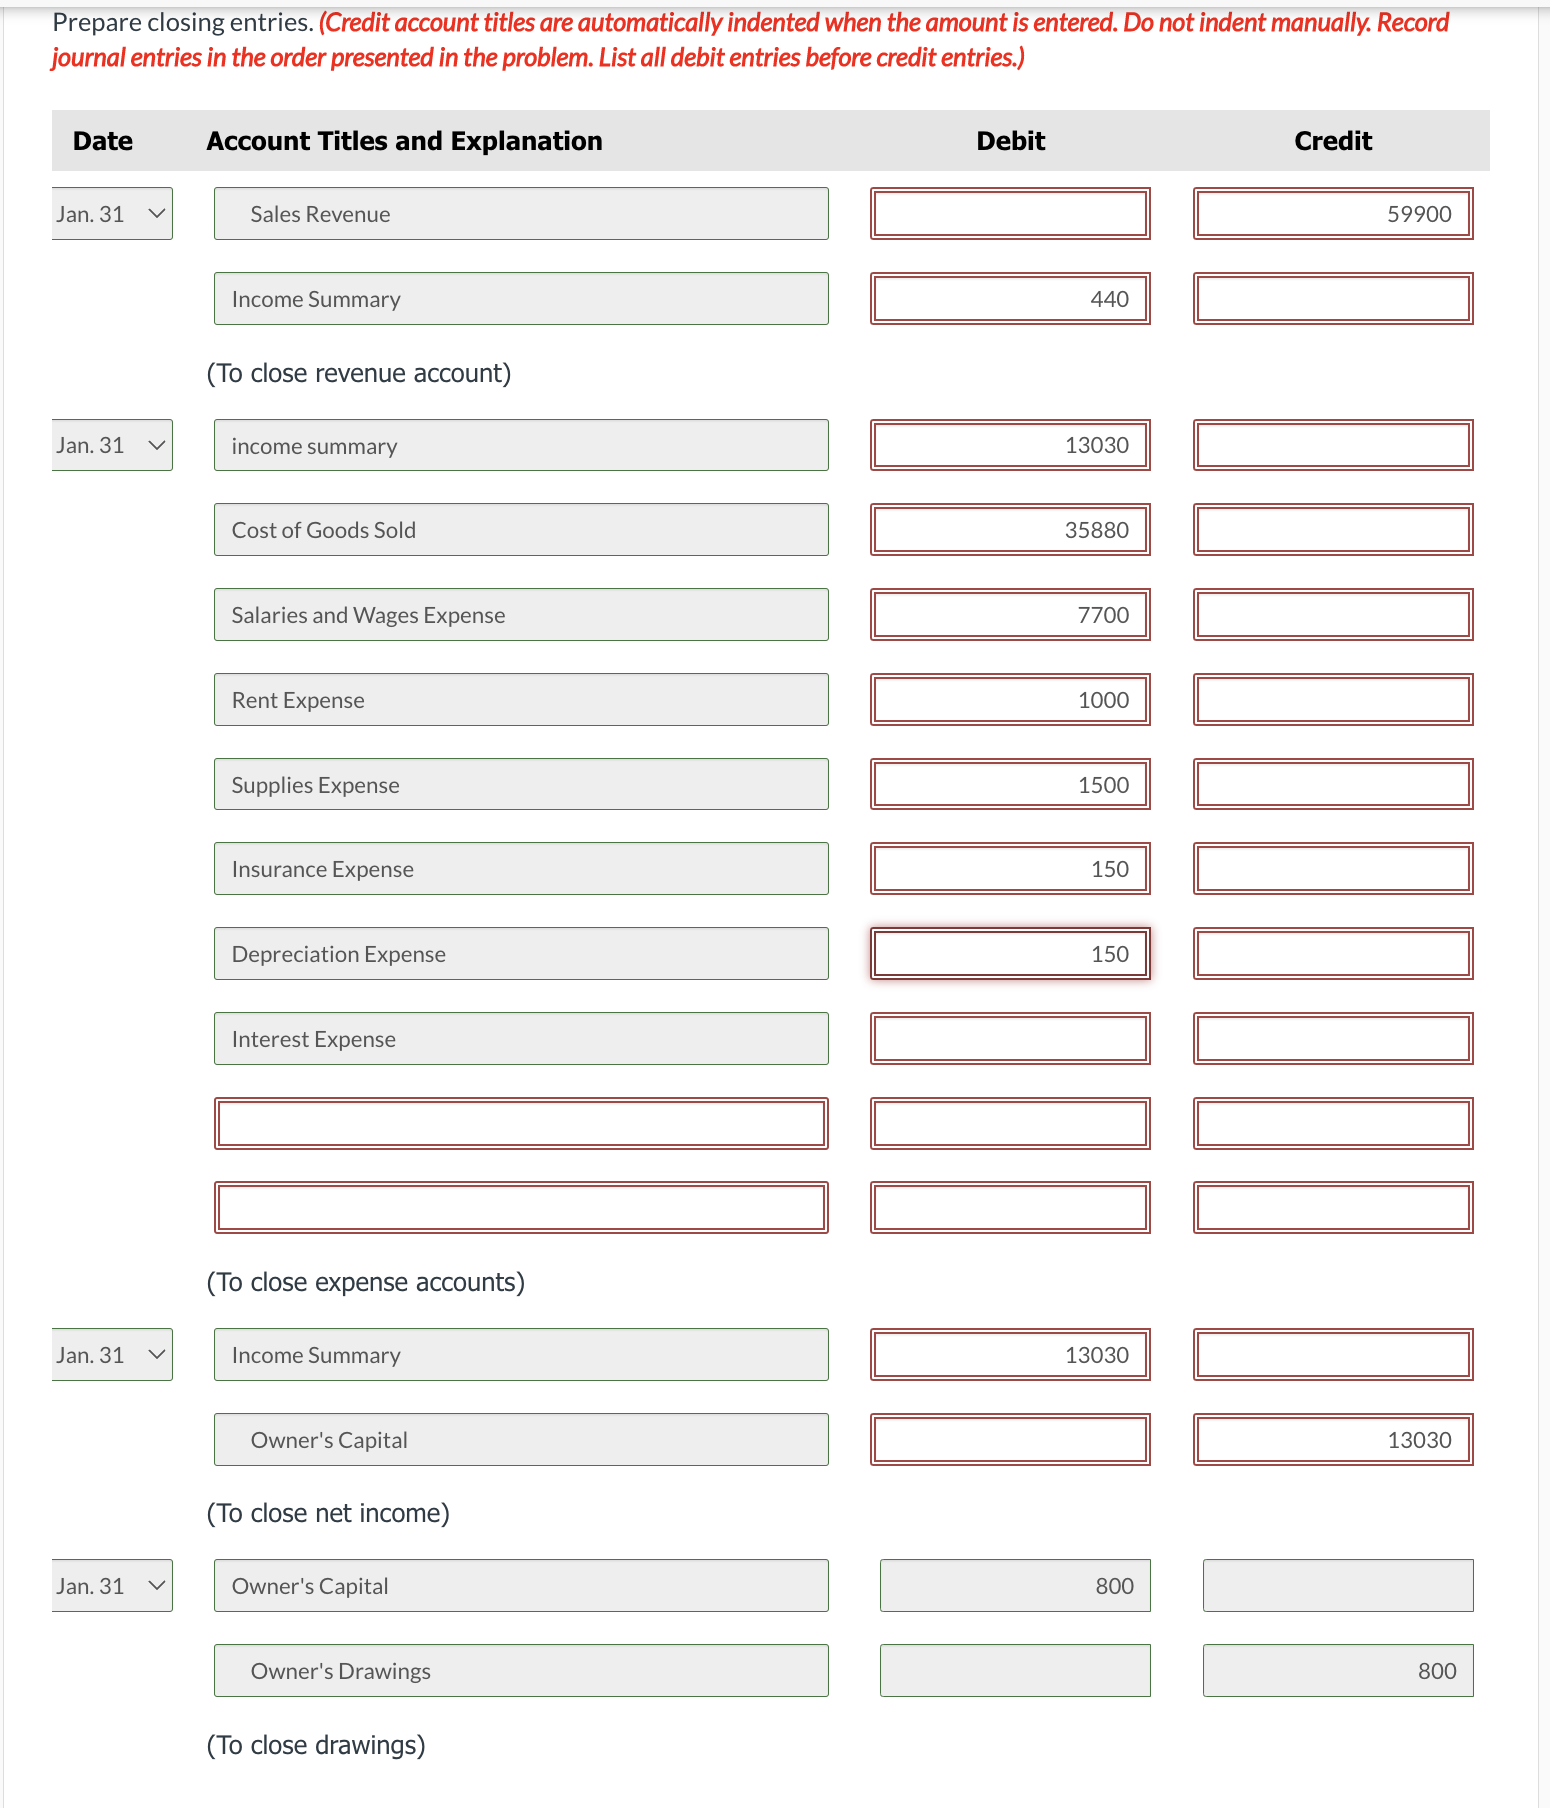Click the credit field showing 59900
The height and width of the screenshot is (1808, 1550).
tap(1332, 213)
